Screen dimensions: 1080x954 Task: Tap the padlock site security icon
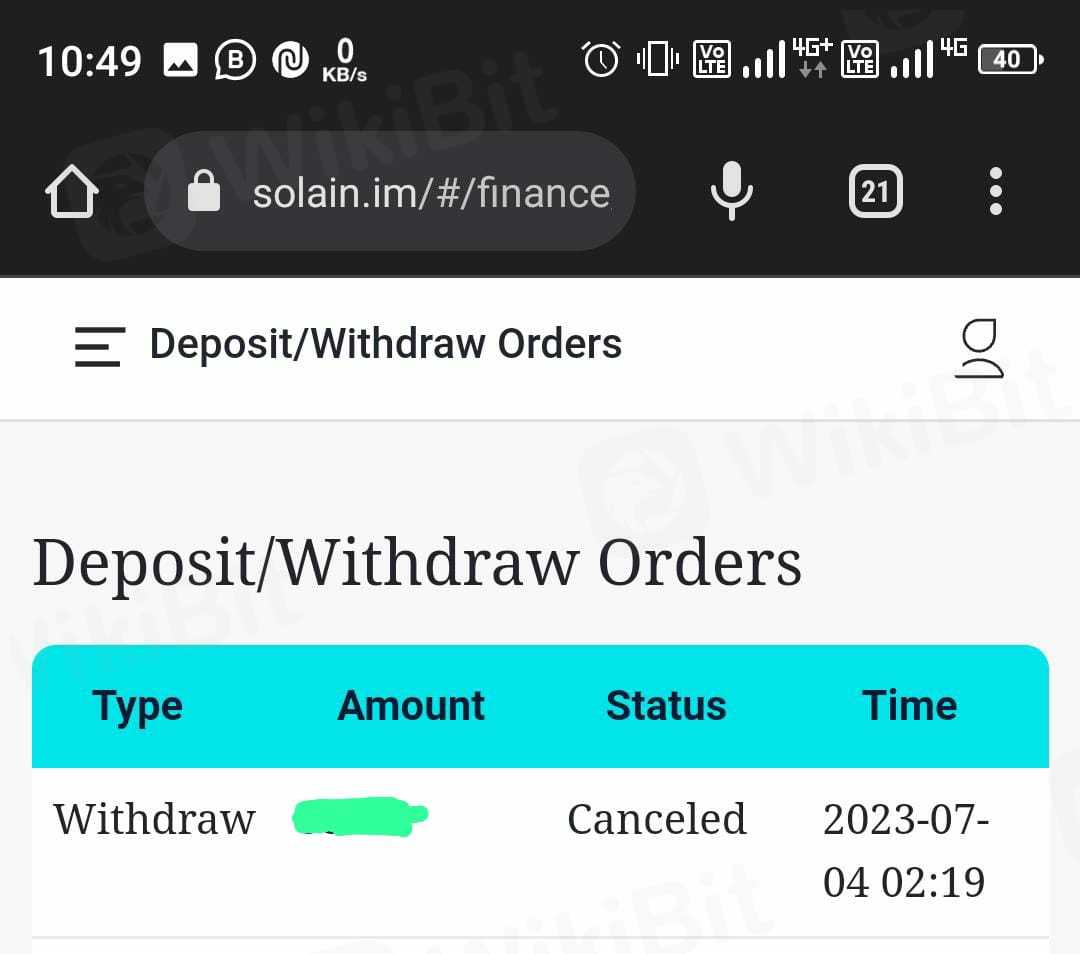(x=204, y=191)
